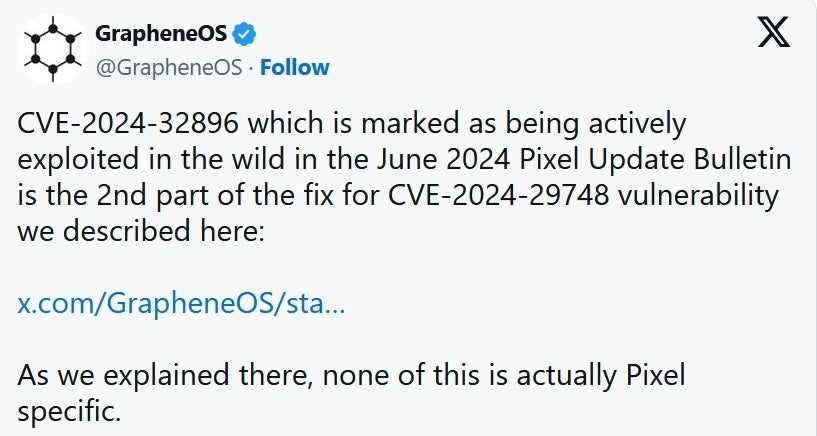Viewport: 817px width, 436px height.
Task: Click the GrapheneOS display name
Action: tap(161, 35)
